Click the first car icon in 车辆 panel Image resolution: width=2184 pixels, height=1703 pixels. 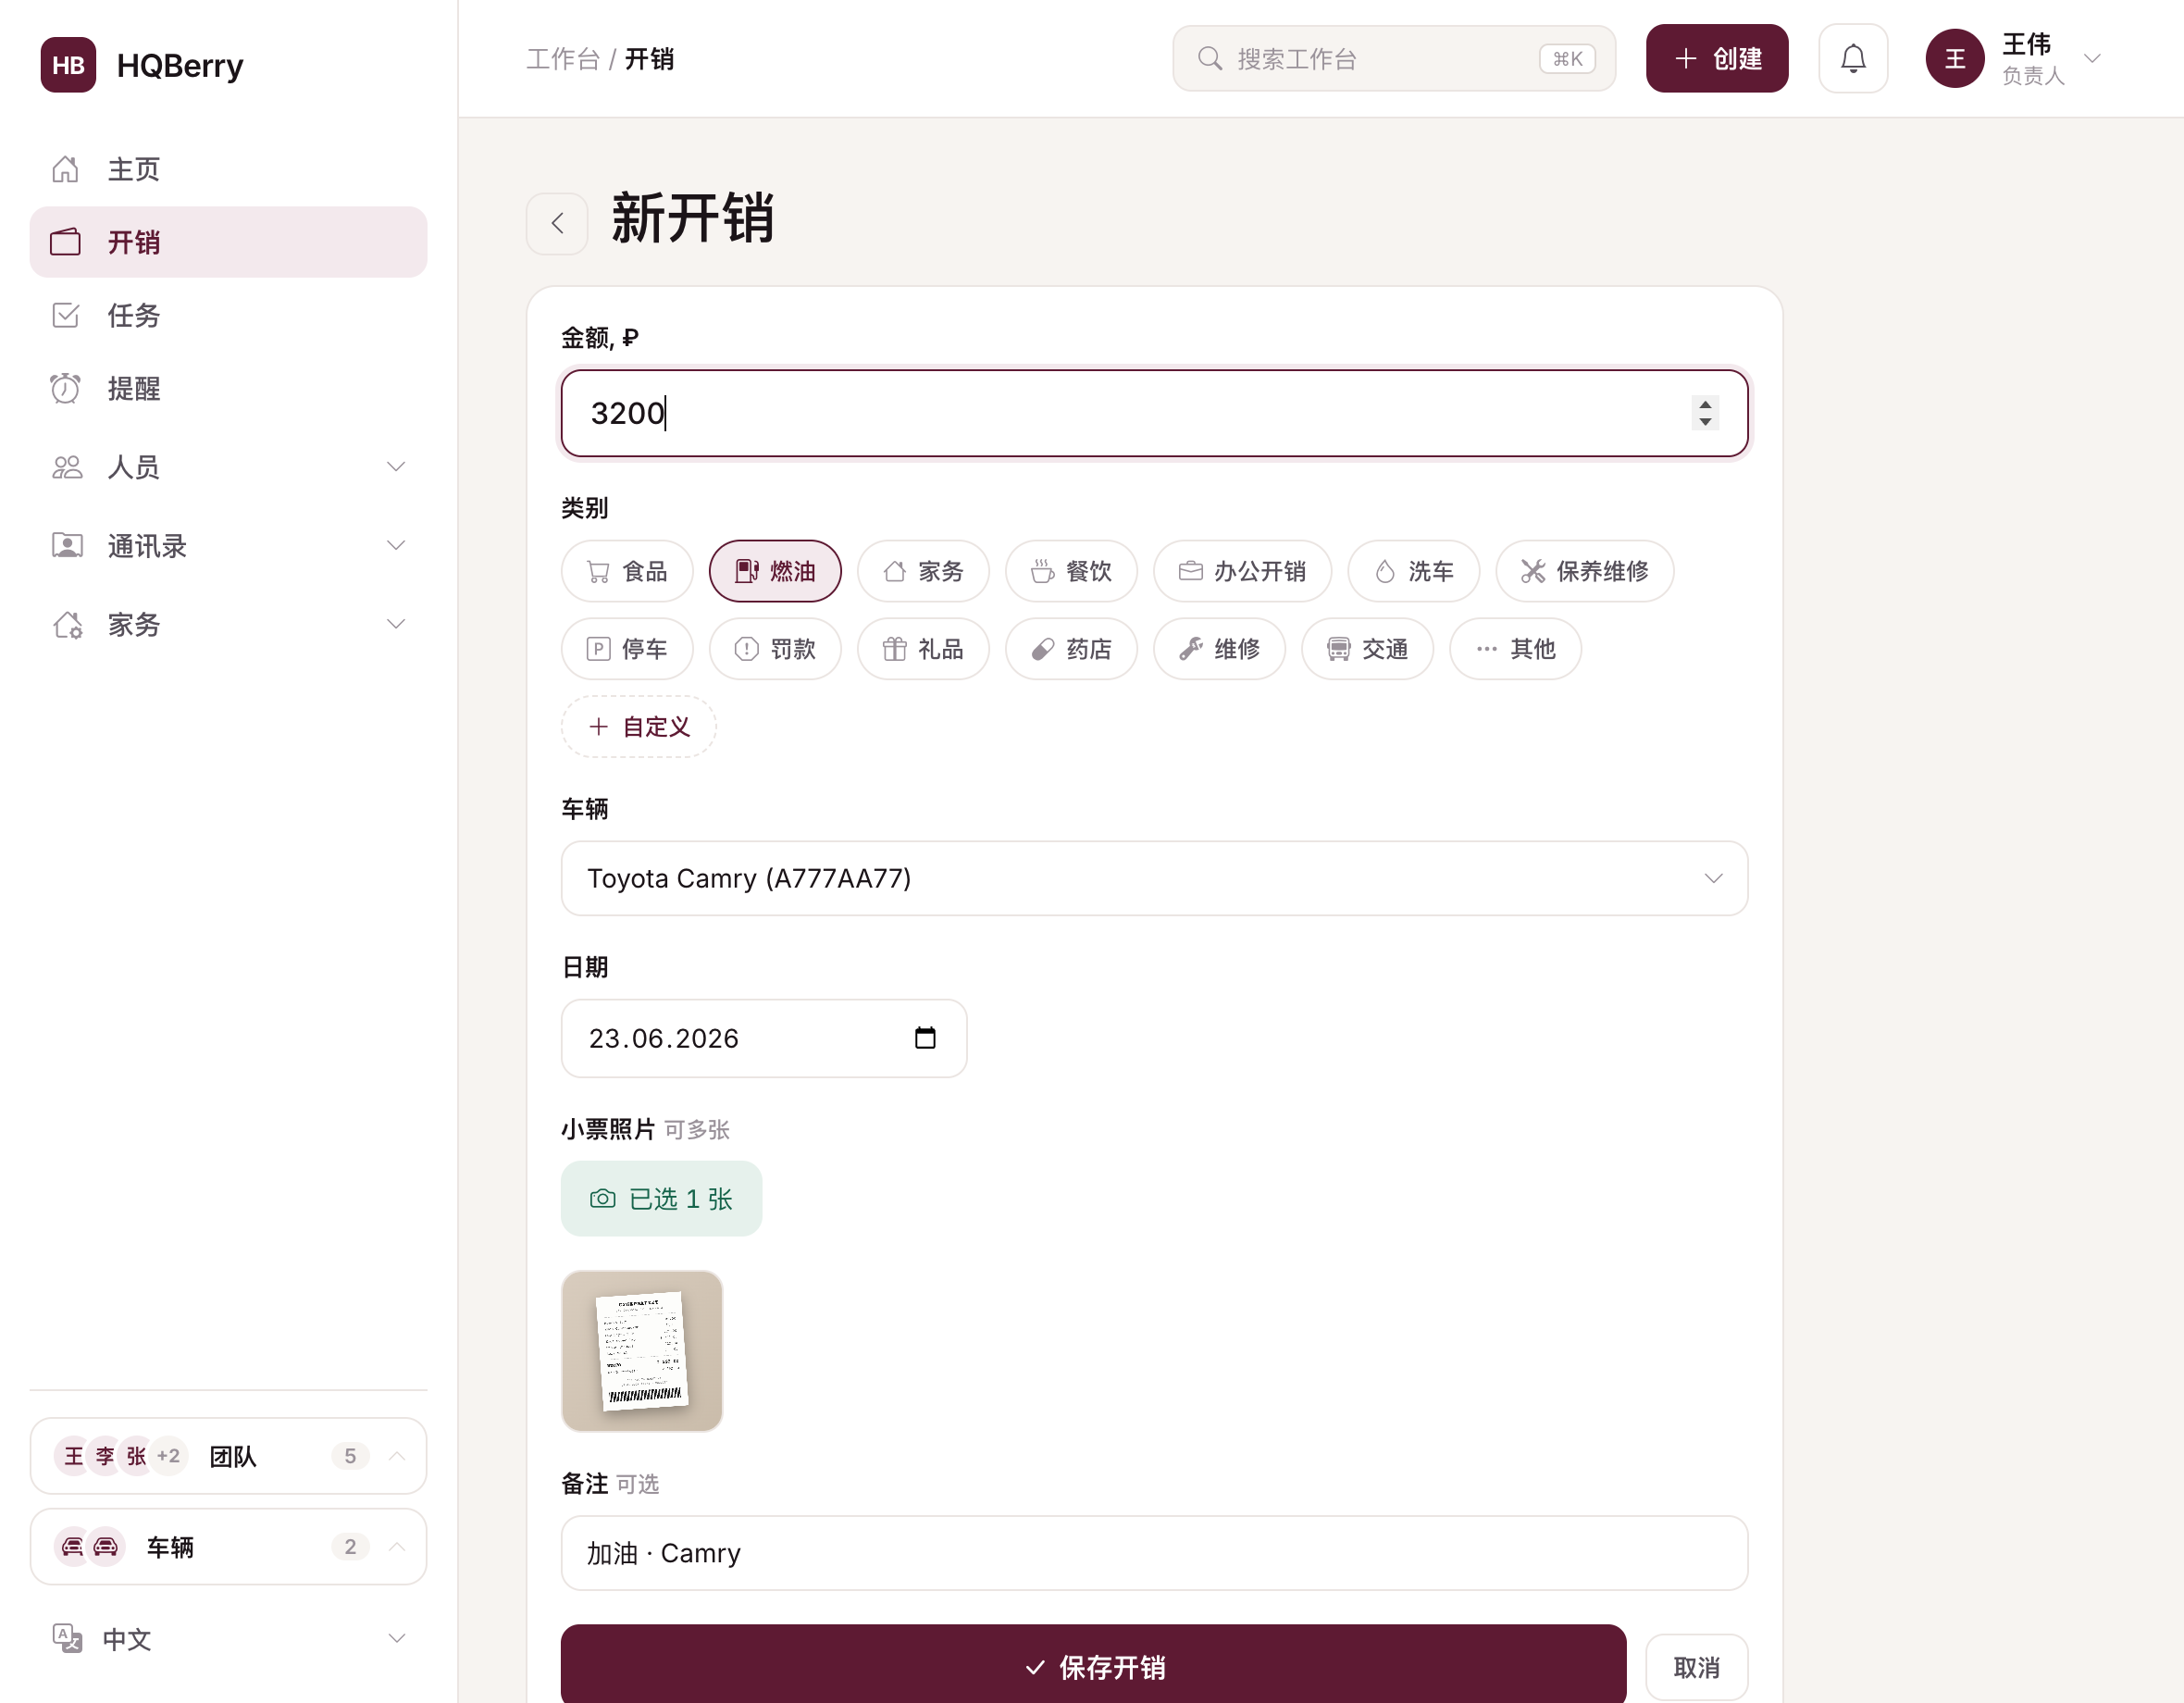(72, 1547)
